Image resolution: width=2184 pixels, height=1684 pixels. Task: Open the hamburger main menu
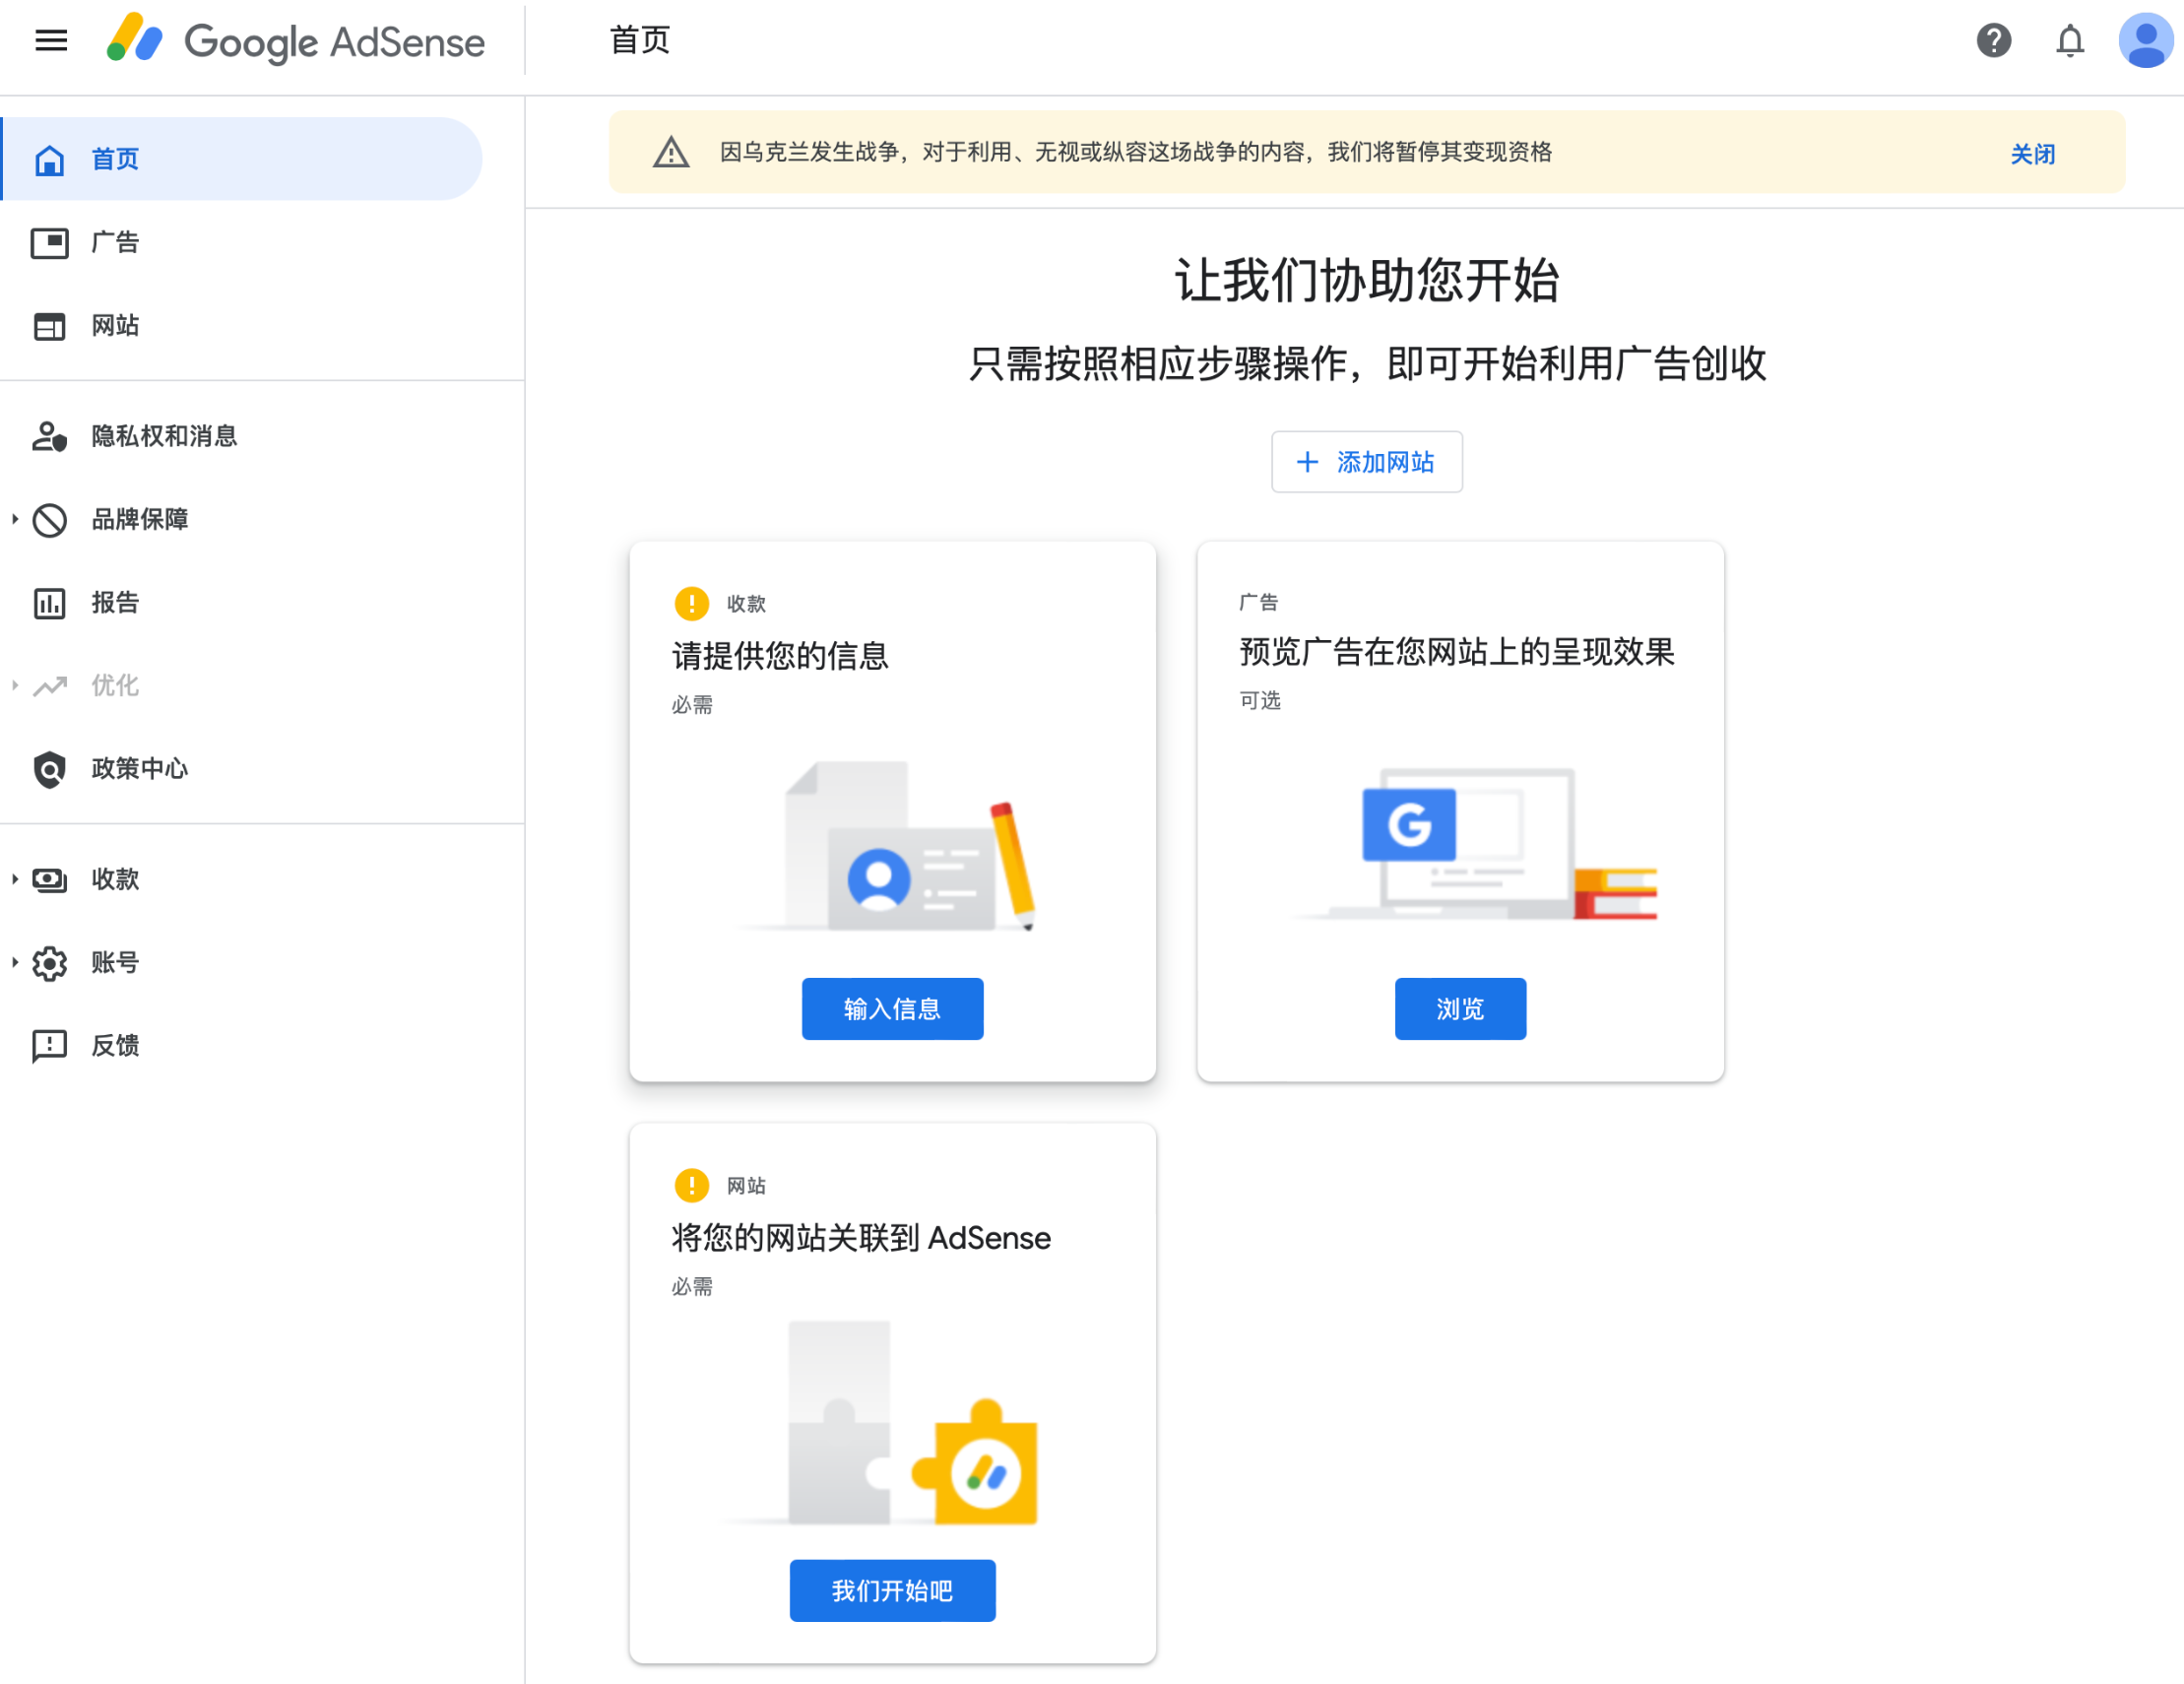[x=51, y=41]
